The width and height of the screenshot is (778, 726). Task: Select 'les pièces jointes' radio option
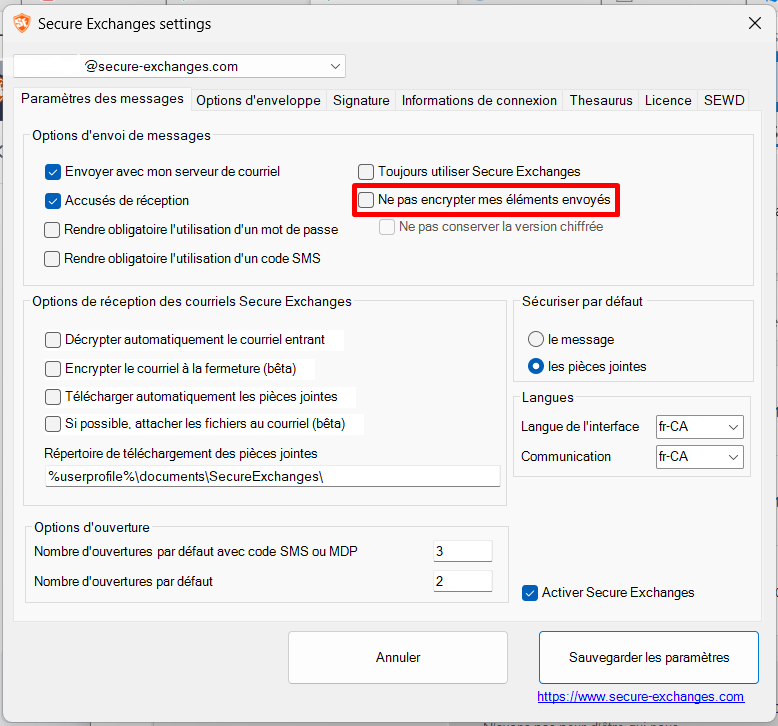(x=536, y=366)
